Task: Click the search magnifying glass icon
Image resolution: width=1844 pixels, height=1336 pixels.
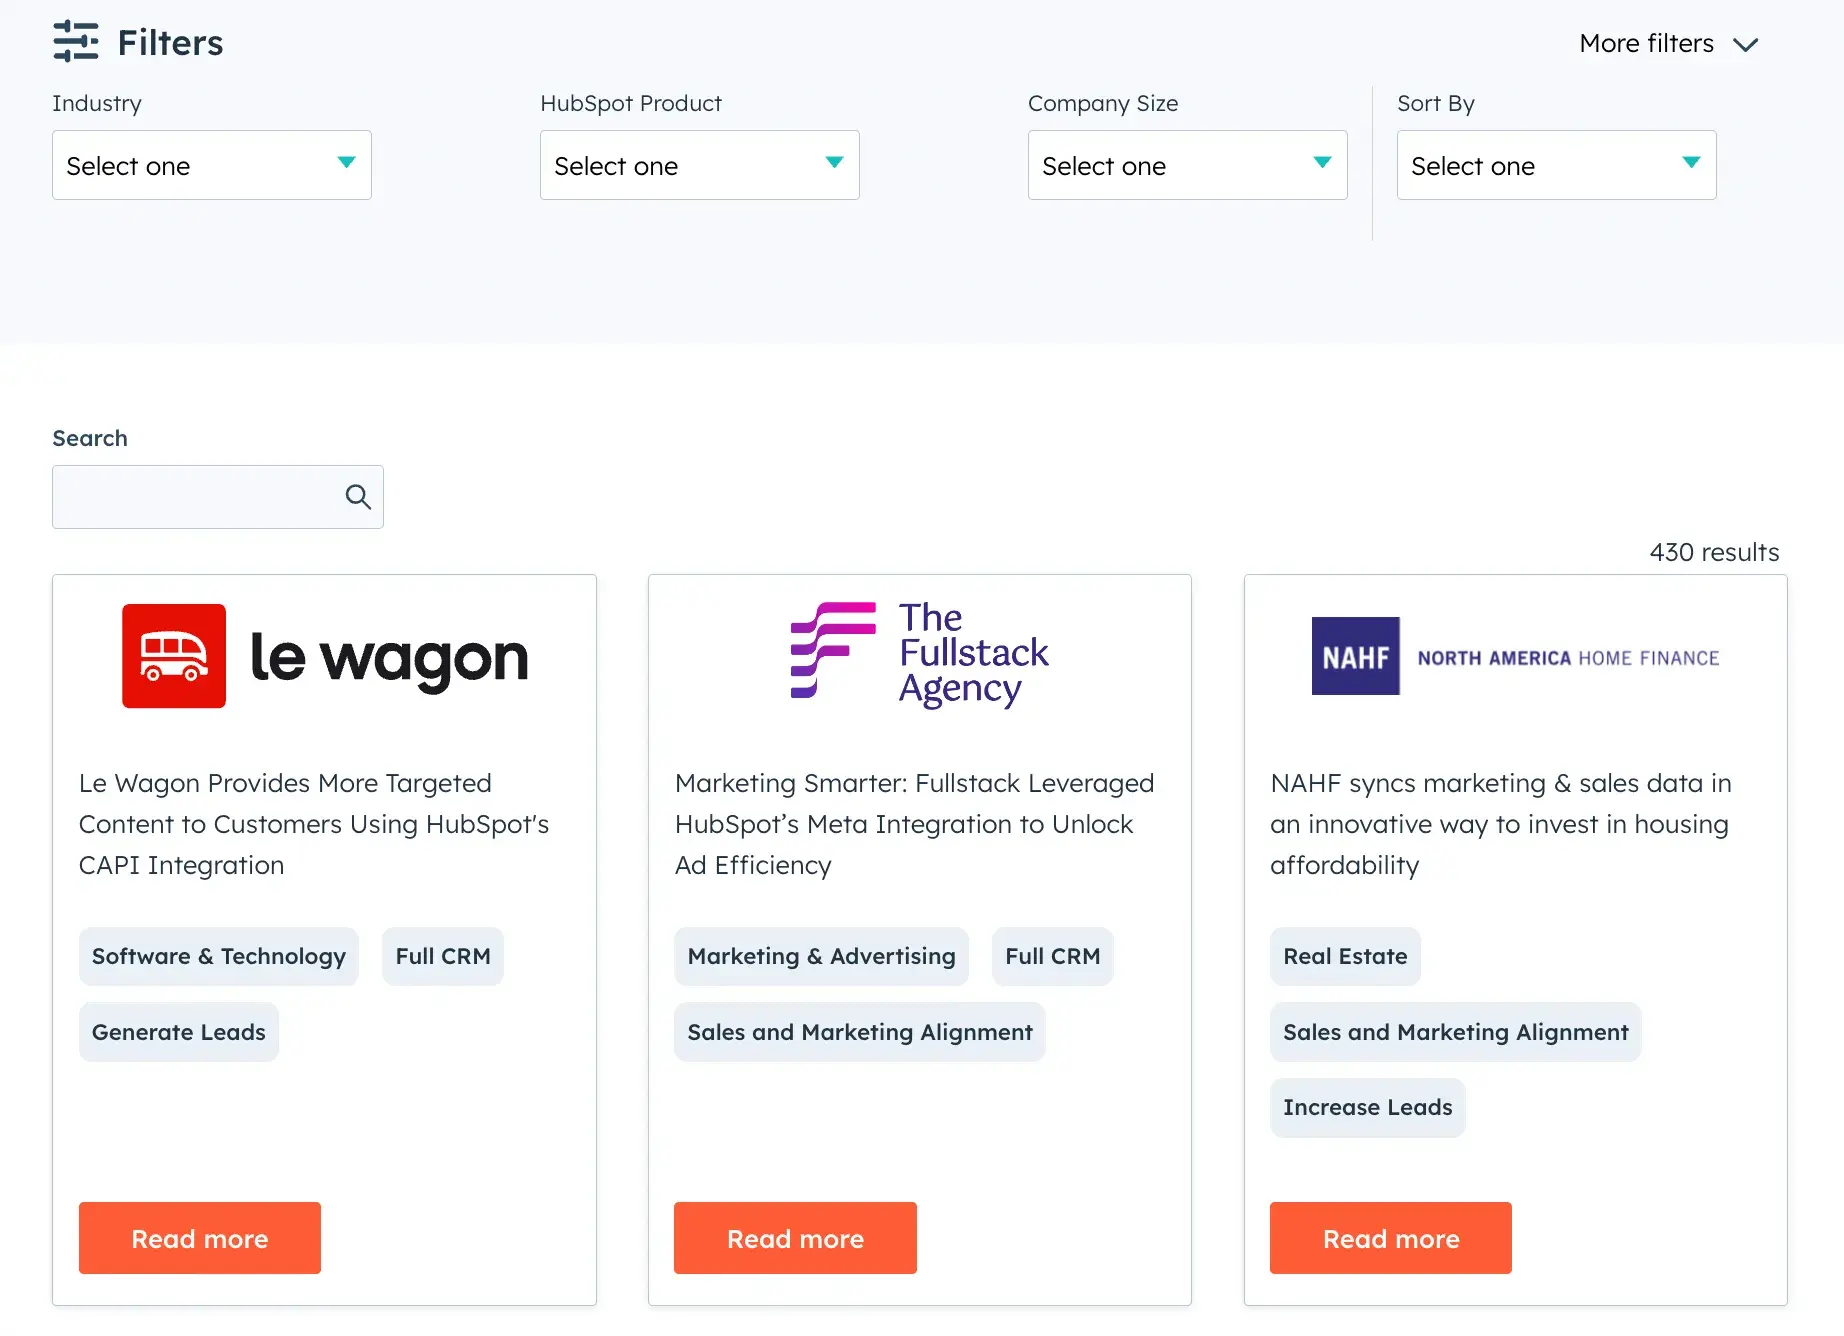Action: click(358, 497)
